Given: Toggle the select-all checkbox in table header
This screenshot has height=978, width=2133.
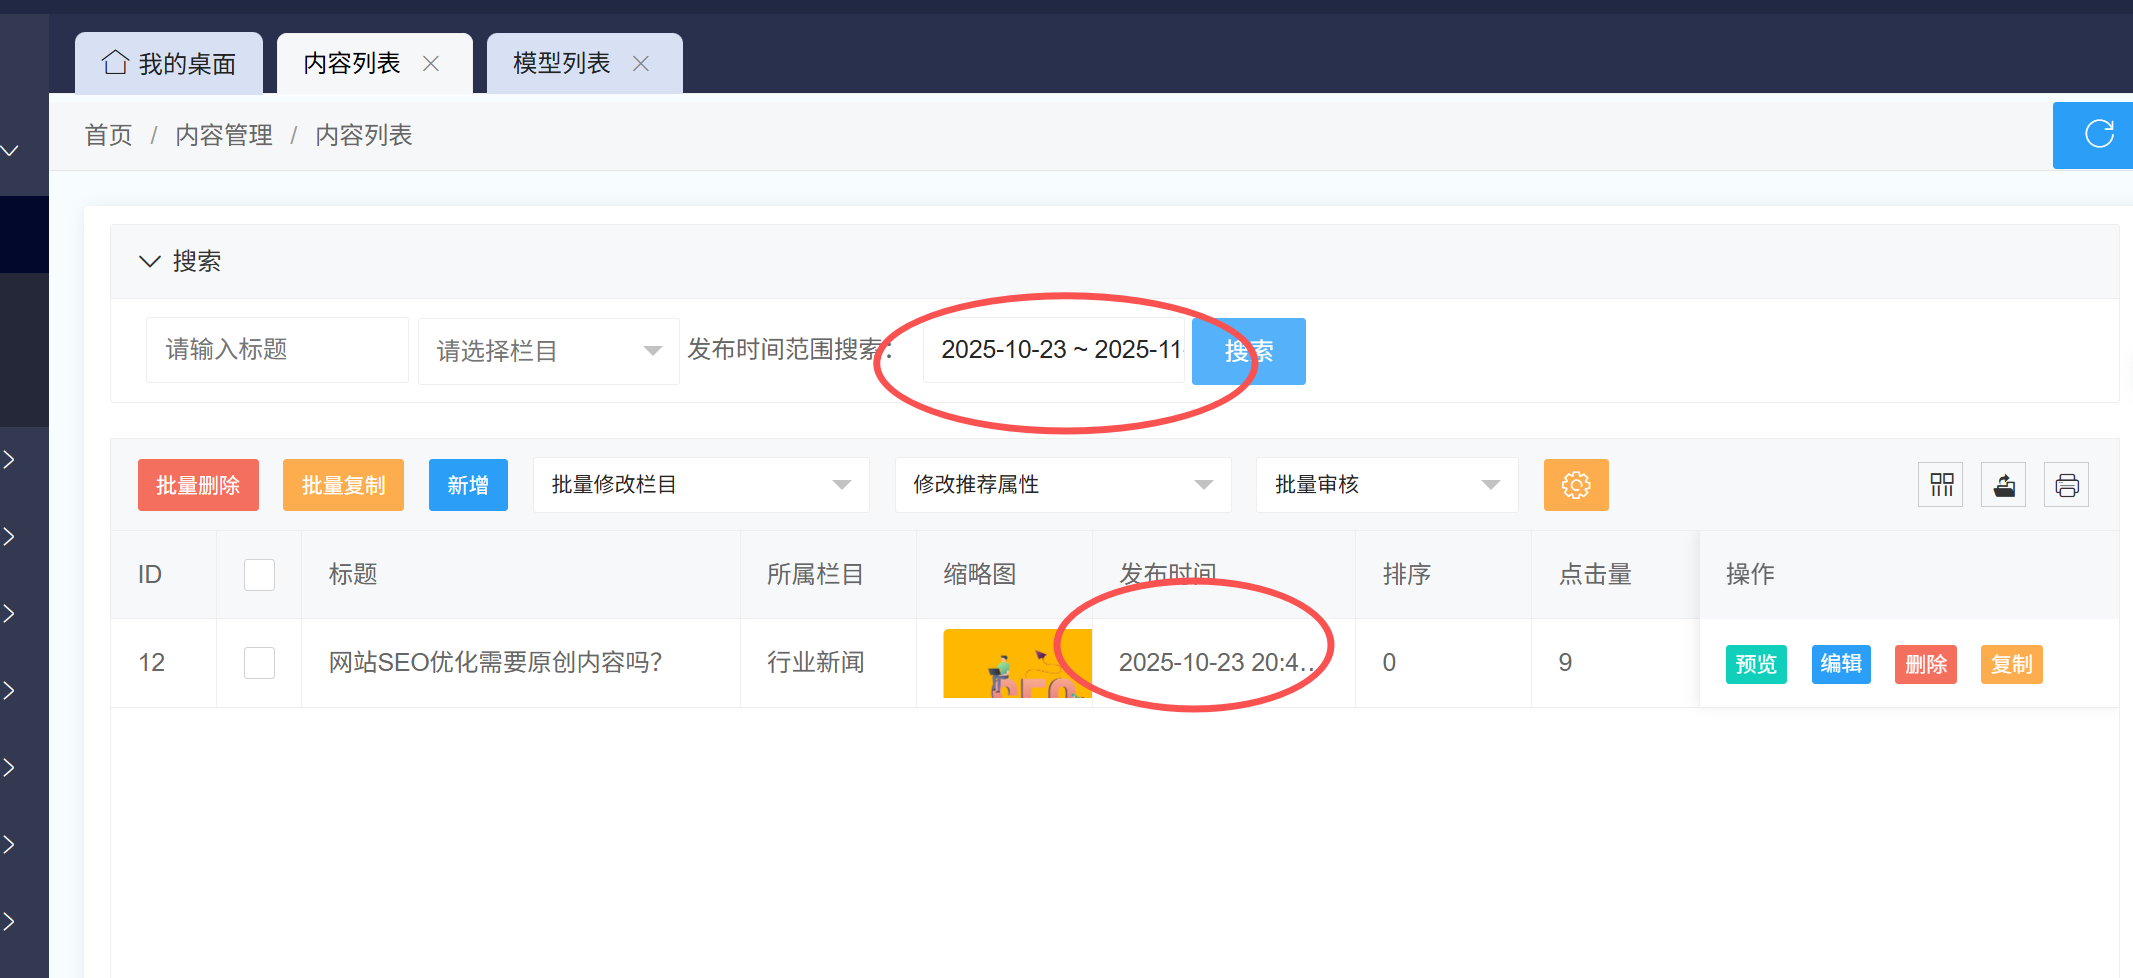Looking at the screenshot, I should [259, 575].
